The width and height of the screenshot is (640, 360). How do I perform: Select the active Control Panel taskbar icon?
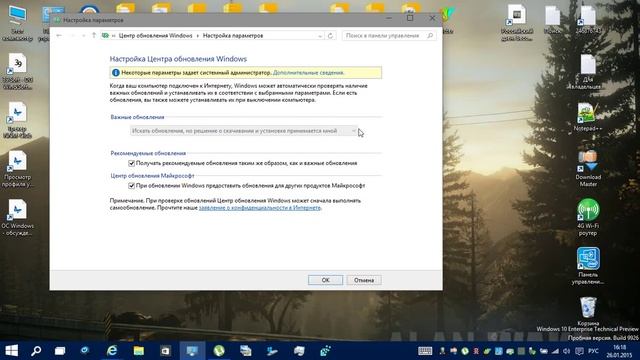coord(192,351)
